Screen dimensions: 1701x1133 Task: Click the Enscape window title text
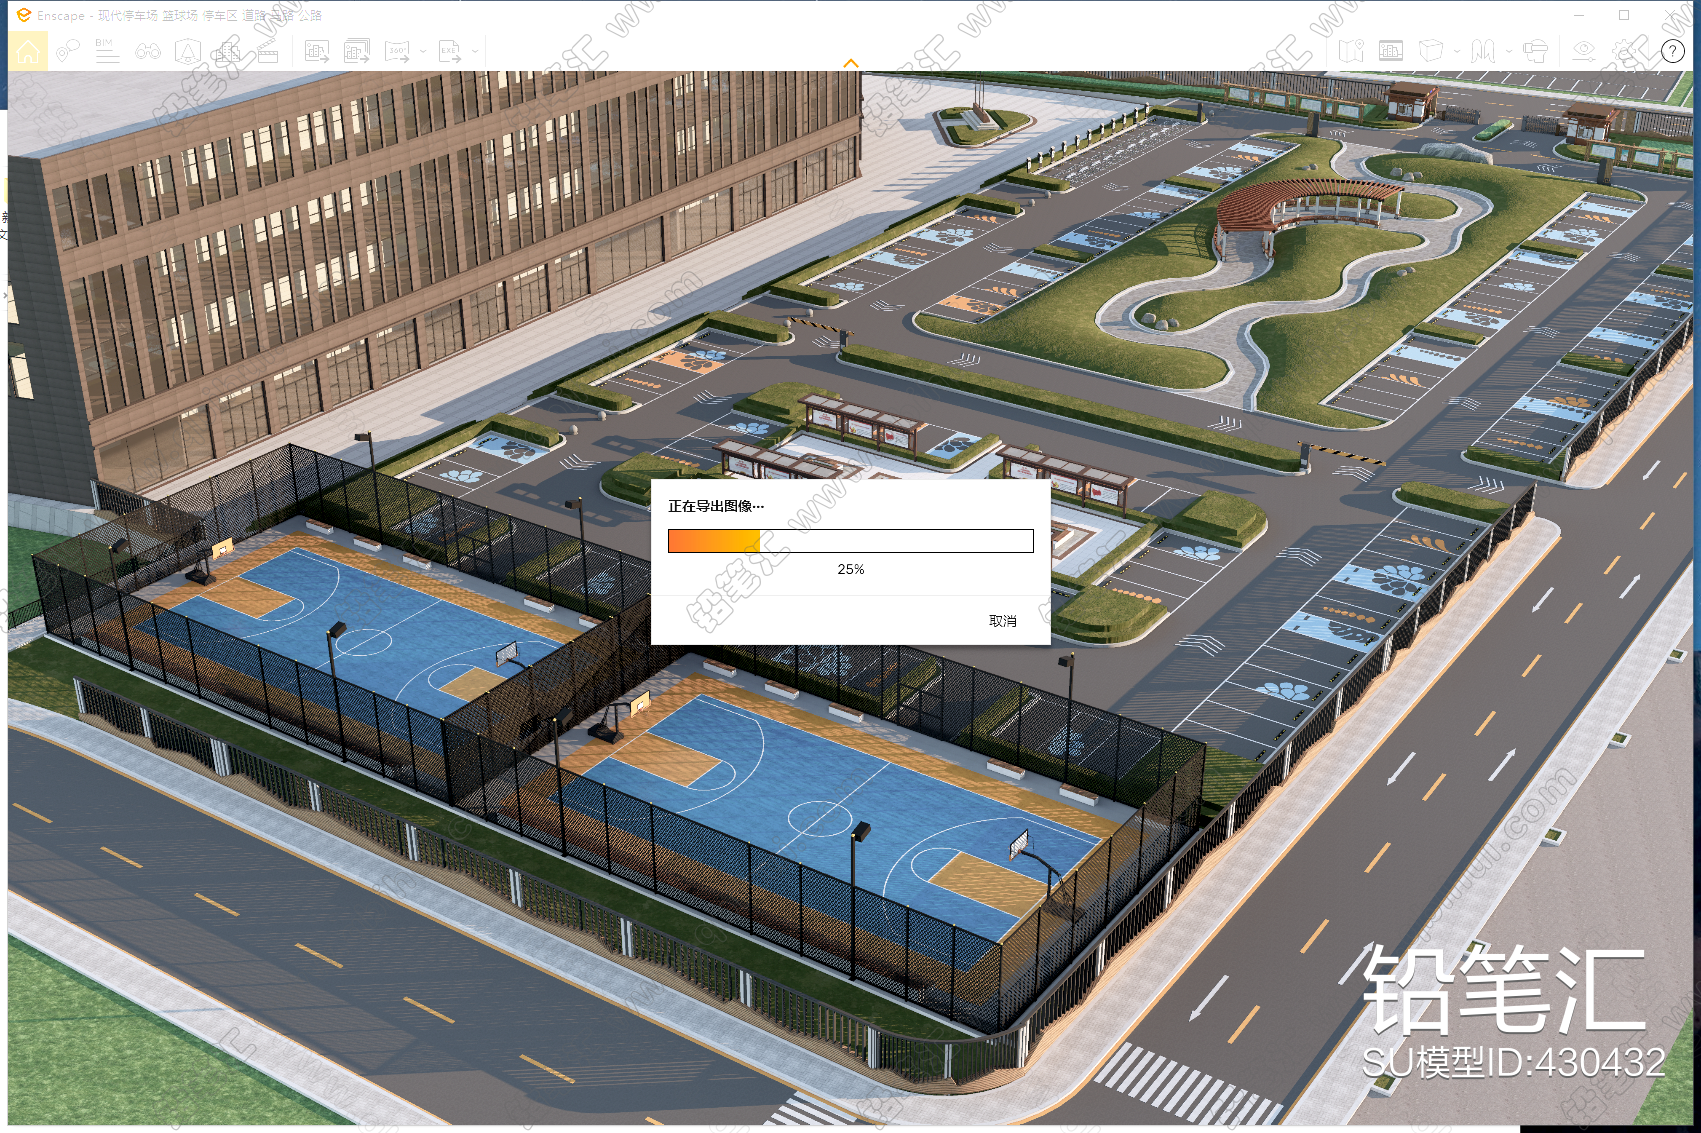tap(179, 15)
